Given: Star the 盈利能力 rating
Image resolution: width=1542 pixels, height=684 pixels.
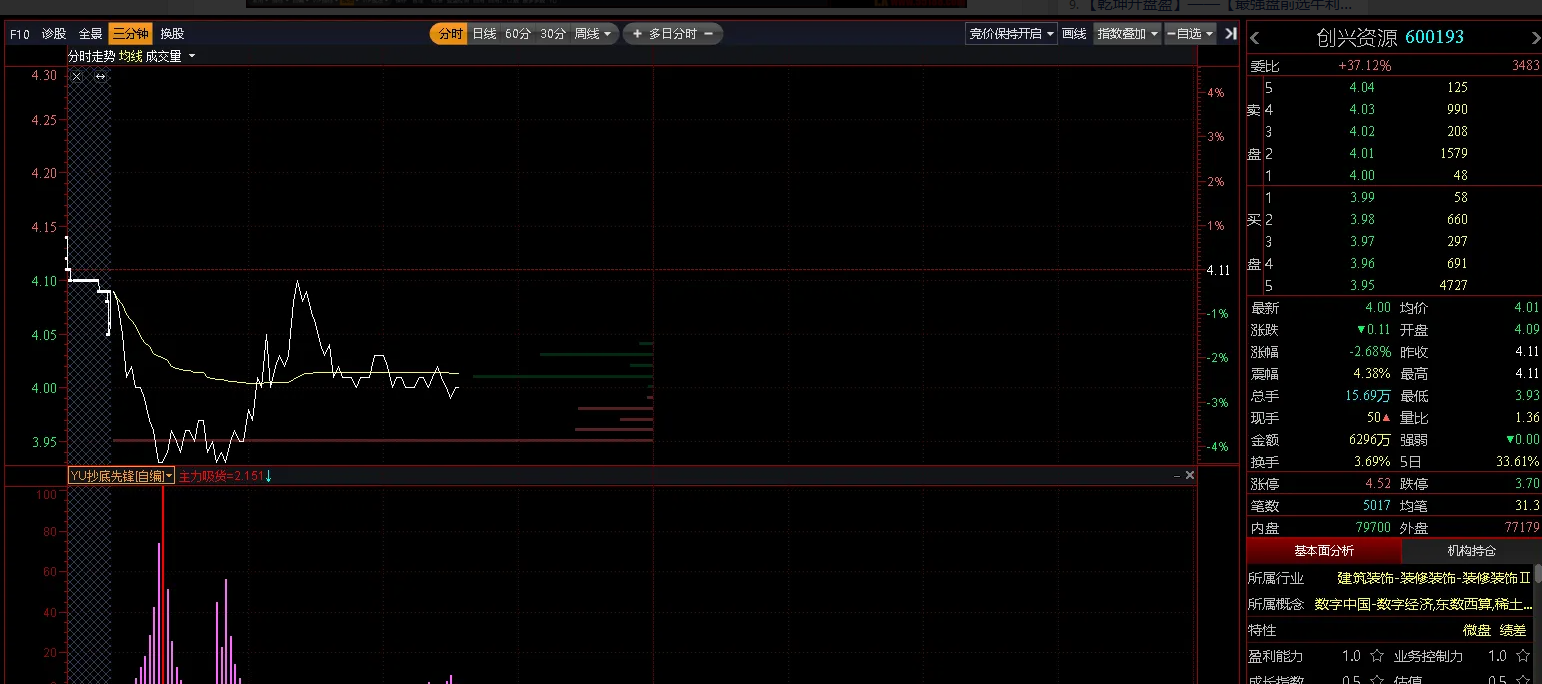Looking at the screenshot, I should 1376,656.
